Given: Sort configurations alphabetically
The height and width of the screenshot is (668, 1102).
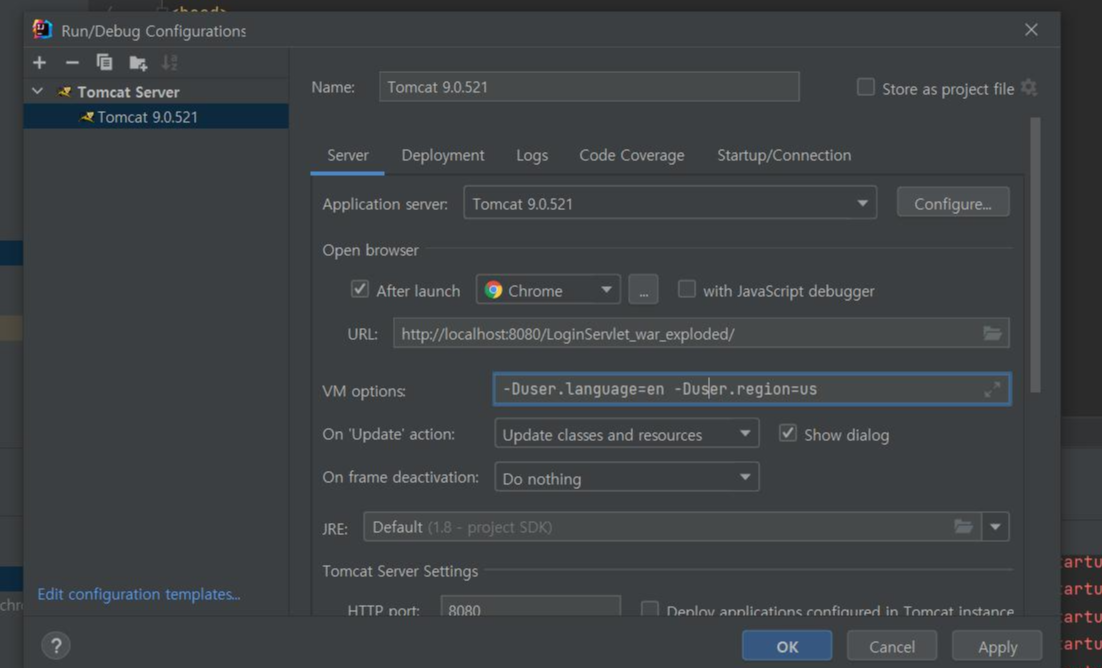Looking at the screenshot, I should 169,63.
